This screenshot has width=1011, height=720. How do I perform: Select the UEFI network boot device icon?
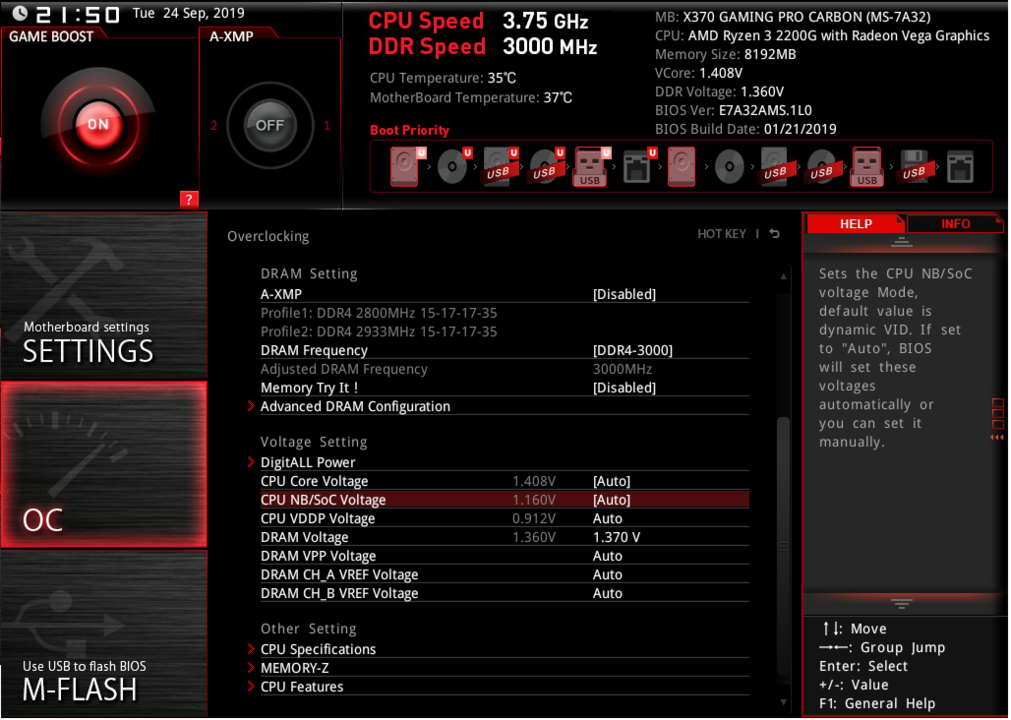coord(638,166)
